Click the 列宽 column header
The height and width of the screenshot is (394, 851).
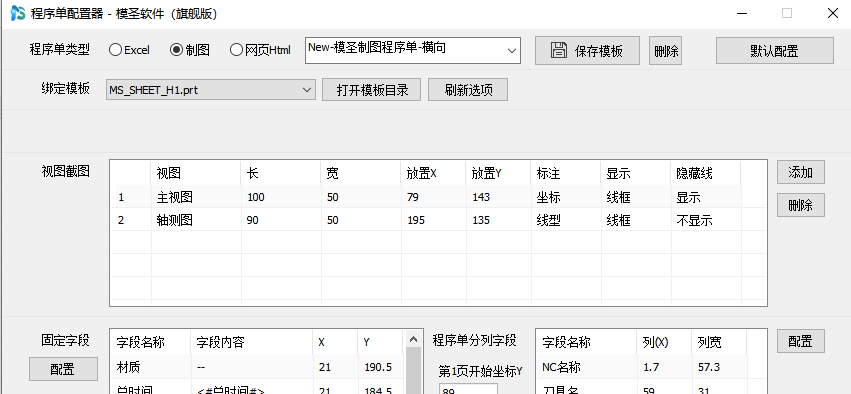pyautogui.click(x=719, y=342)
